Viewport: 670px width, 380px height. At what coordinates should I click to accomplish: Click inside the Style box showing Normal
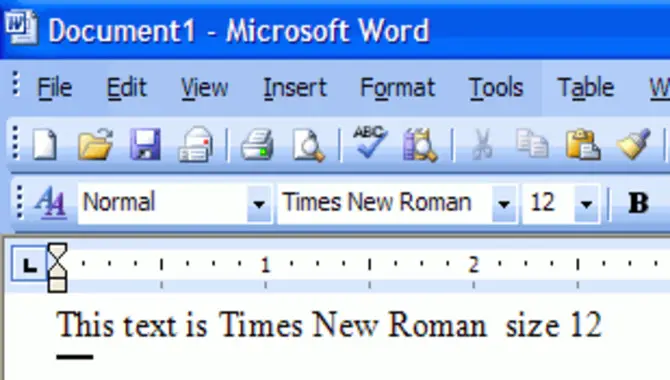(162, 203)
